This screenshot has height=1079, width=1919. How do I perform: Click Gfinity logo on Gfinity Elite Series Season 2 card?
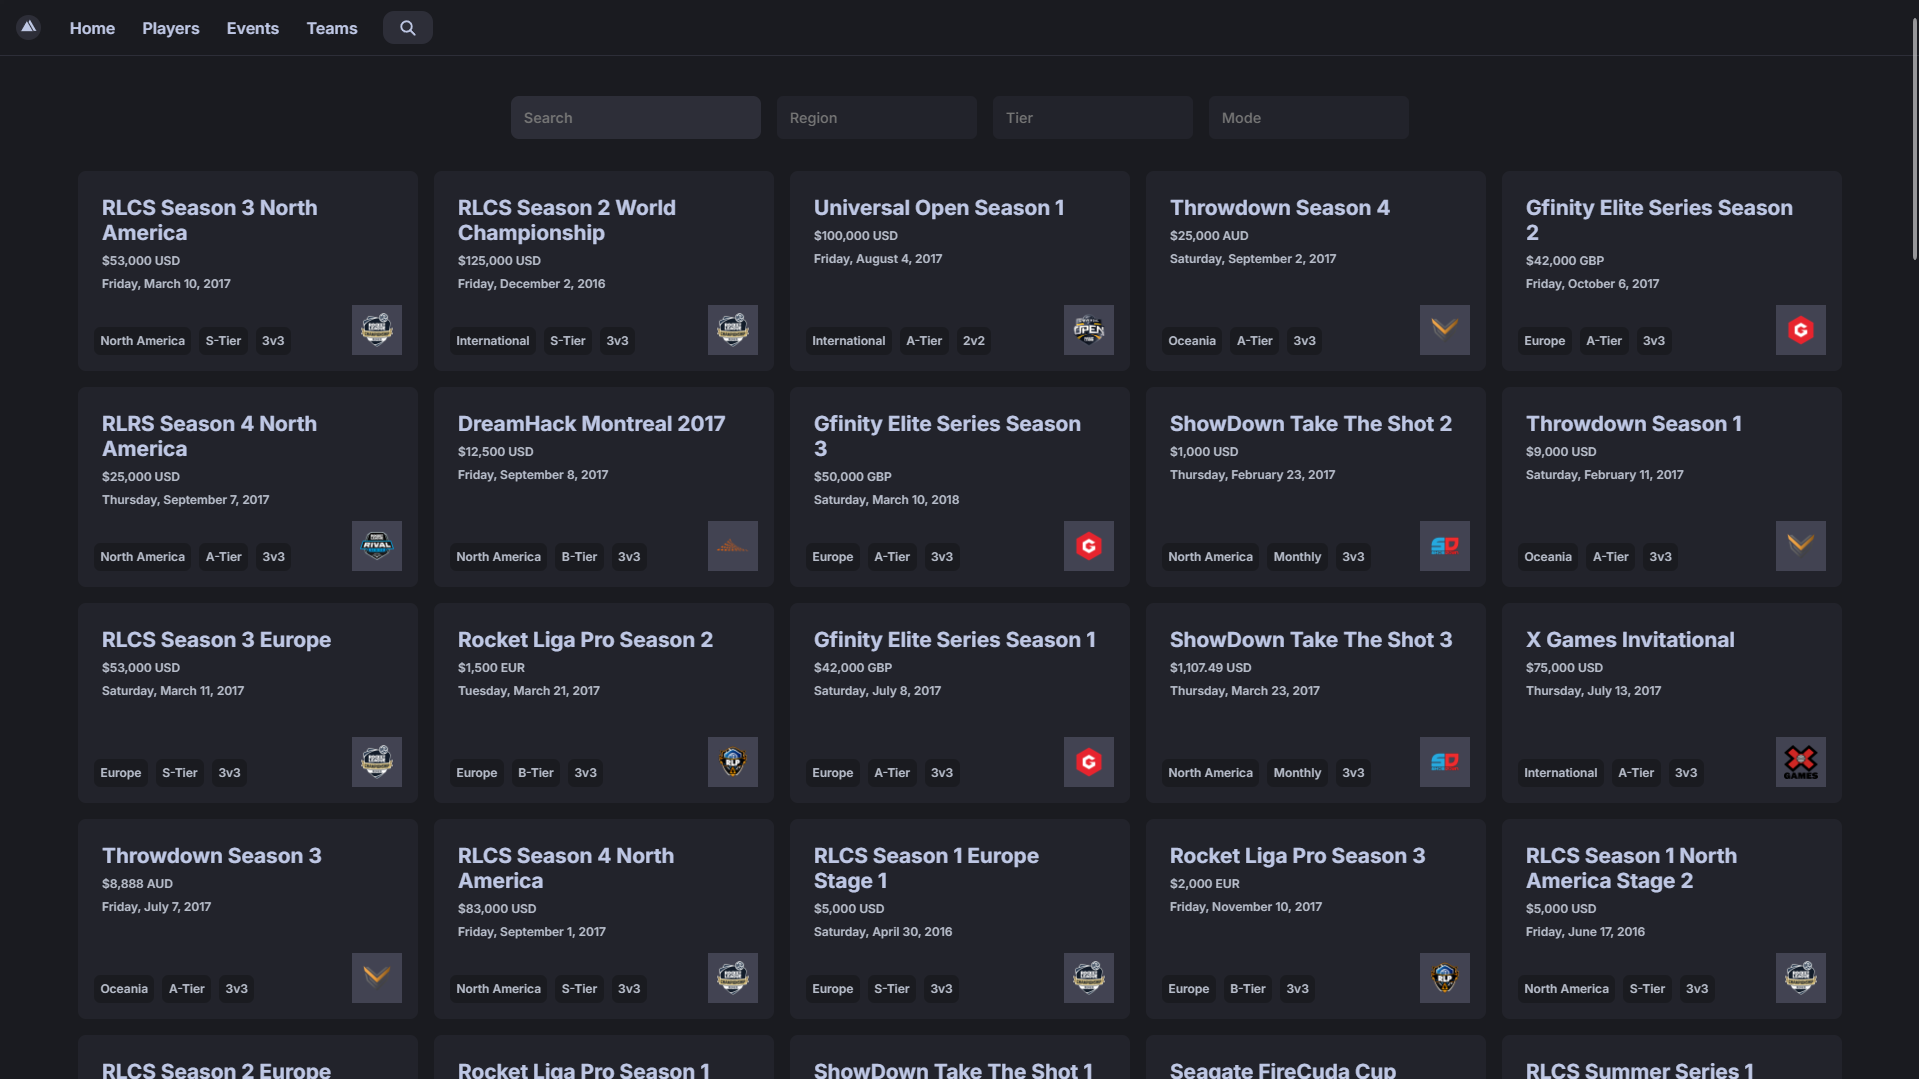tap(1800, 330)
